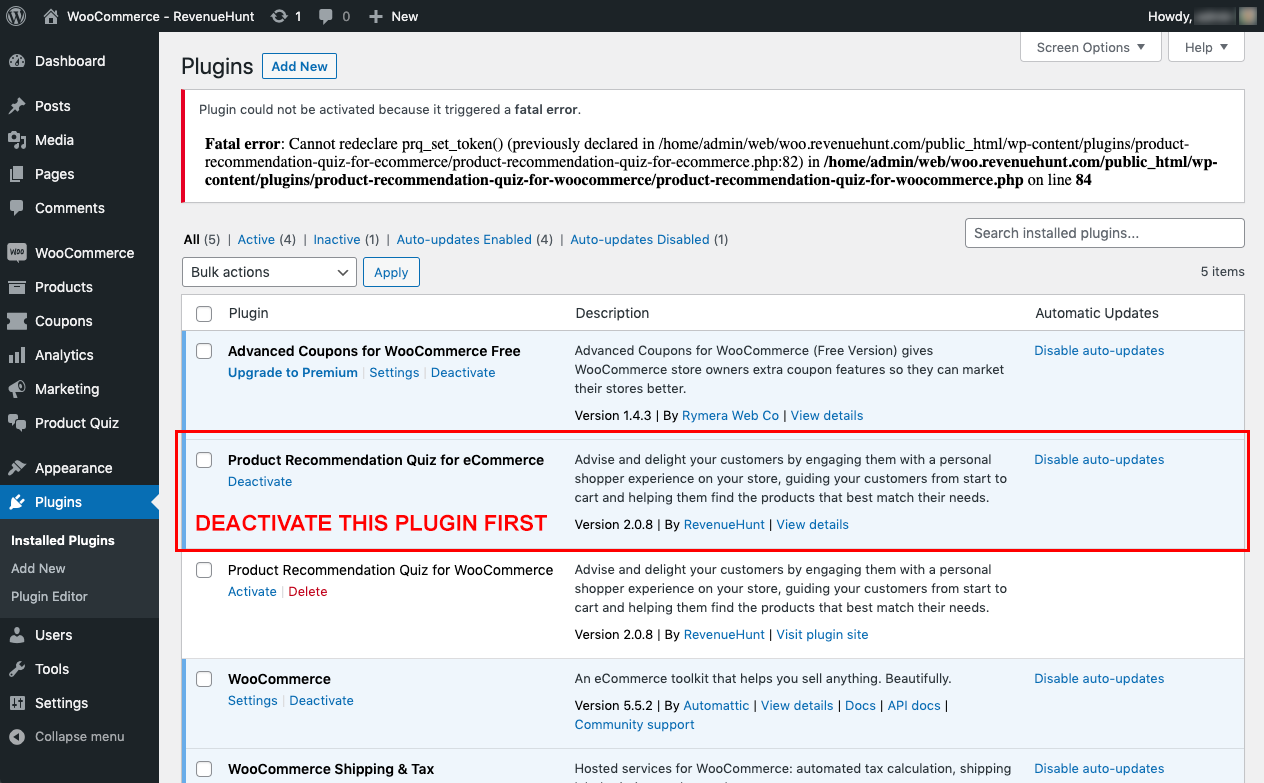Image resolution: width=1264 pixels, height=783 pixels.
Task: Show Auto-updates Disabled (1) plugins
Action: 649,240
